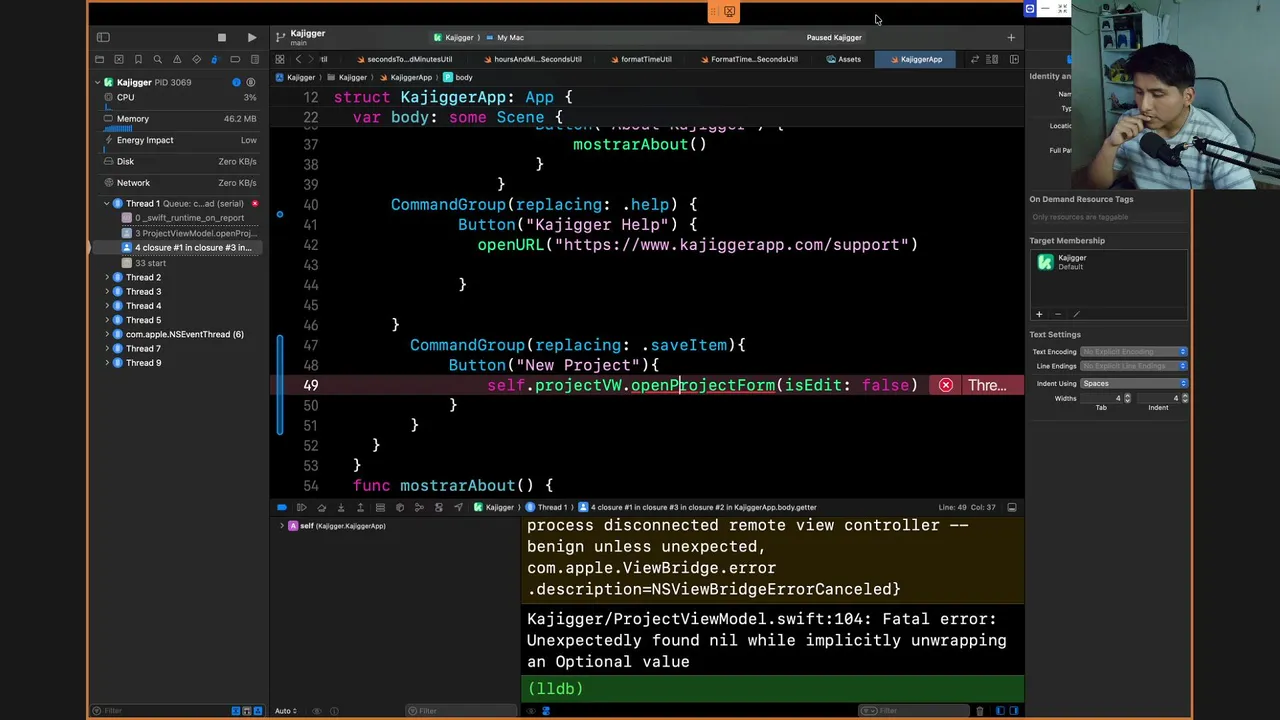Select stack frame 0 _swift_runtime_on_report
Viewport: 1280px width, 720px height.
pos(190,218)
